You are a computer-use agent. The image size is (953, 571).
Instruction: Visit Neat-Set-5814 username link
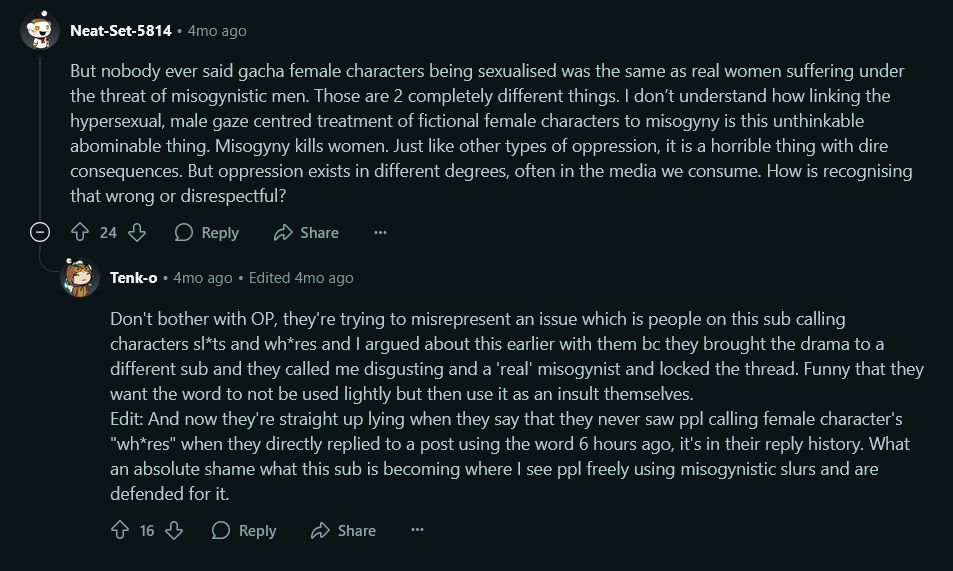(x=121, y=30)
